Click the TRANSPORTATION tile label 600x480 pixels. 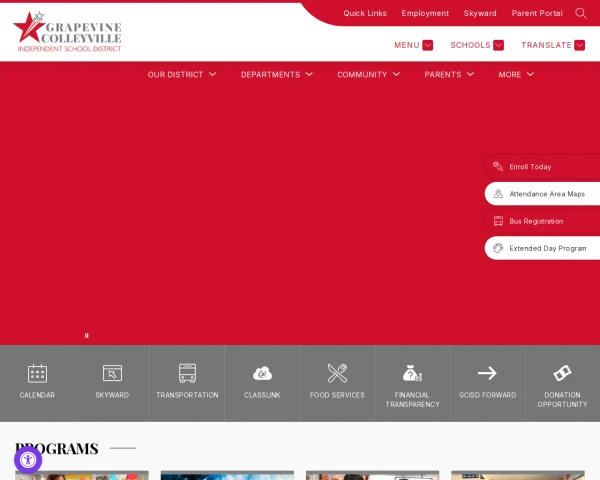[x=187, y=395]
